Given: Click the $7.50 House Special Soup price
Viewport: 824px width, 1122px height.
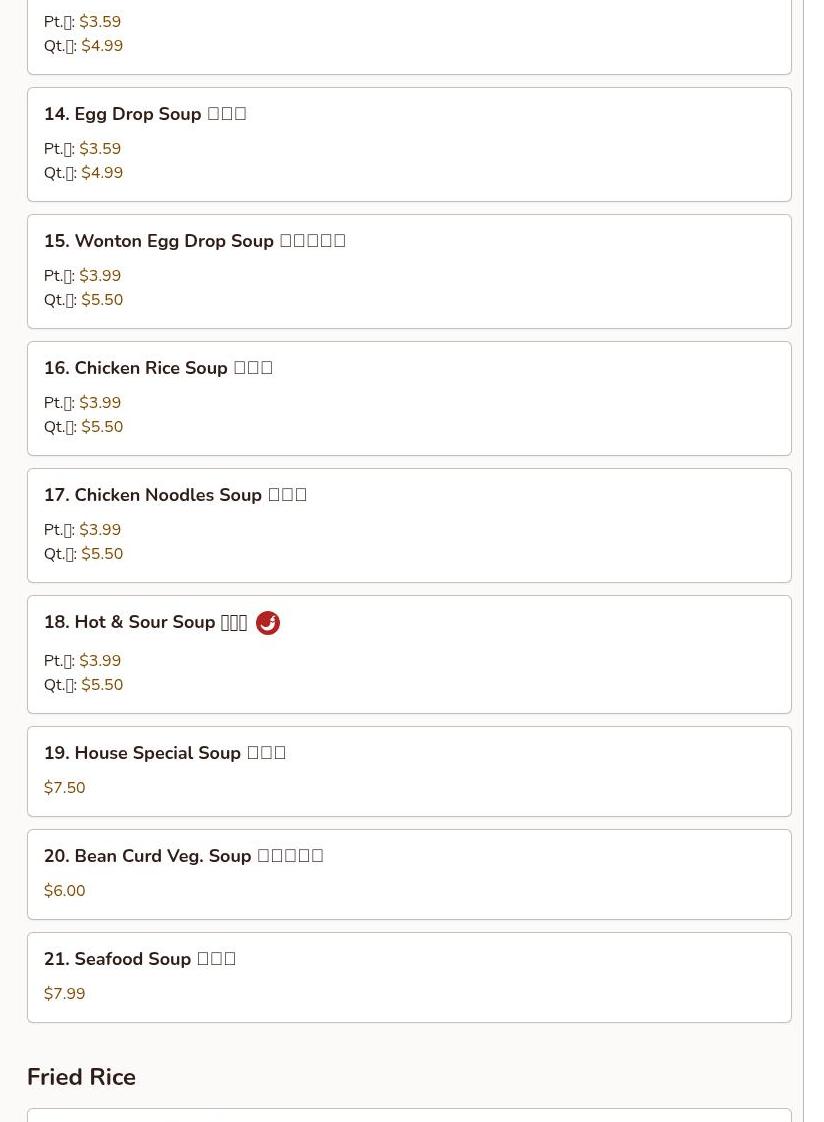Looking at the screenshot, I should [x=65, y=788].
